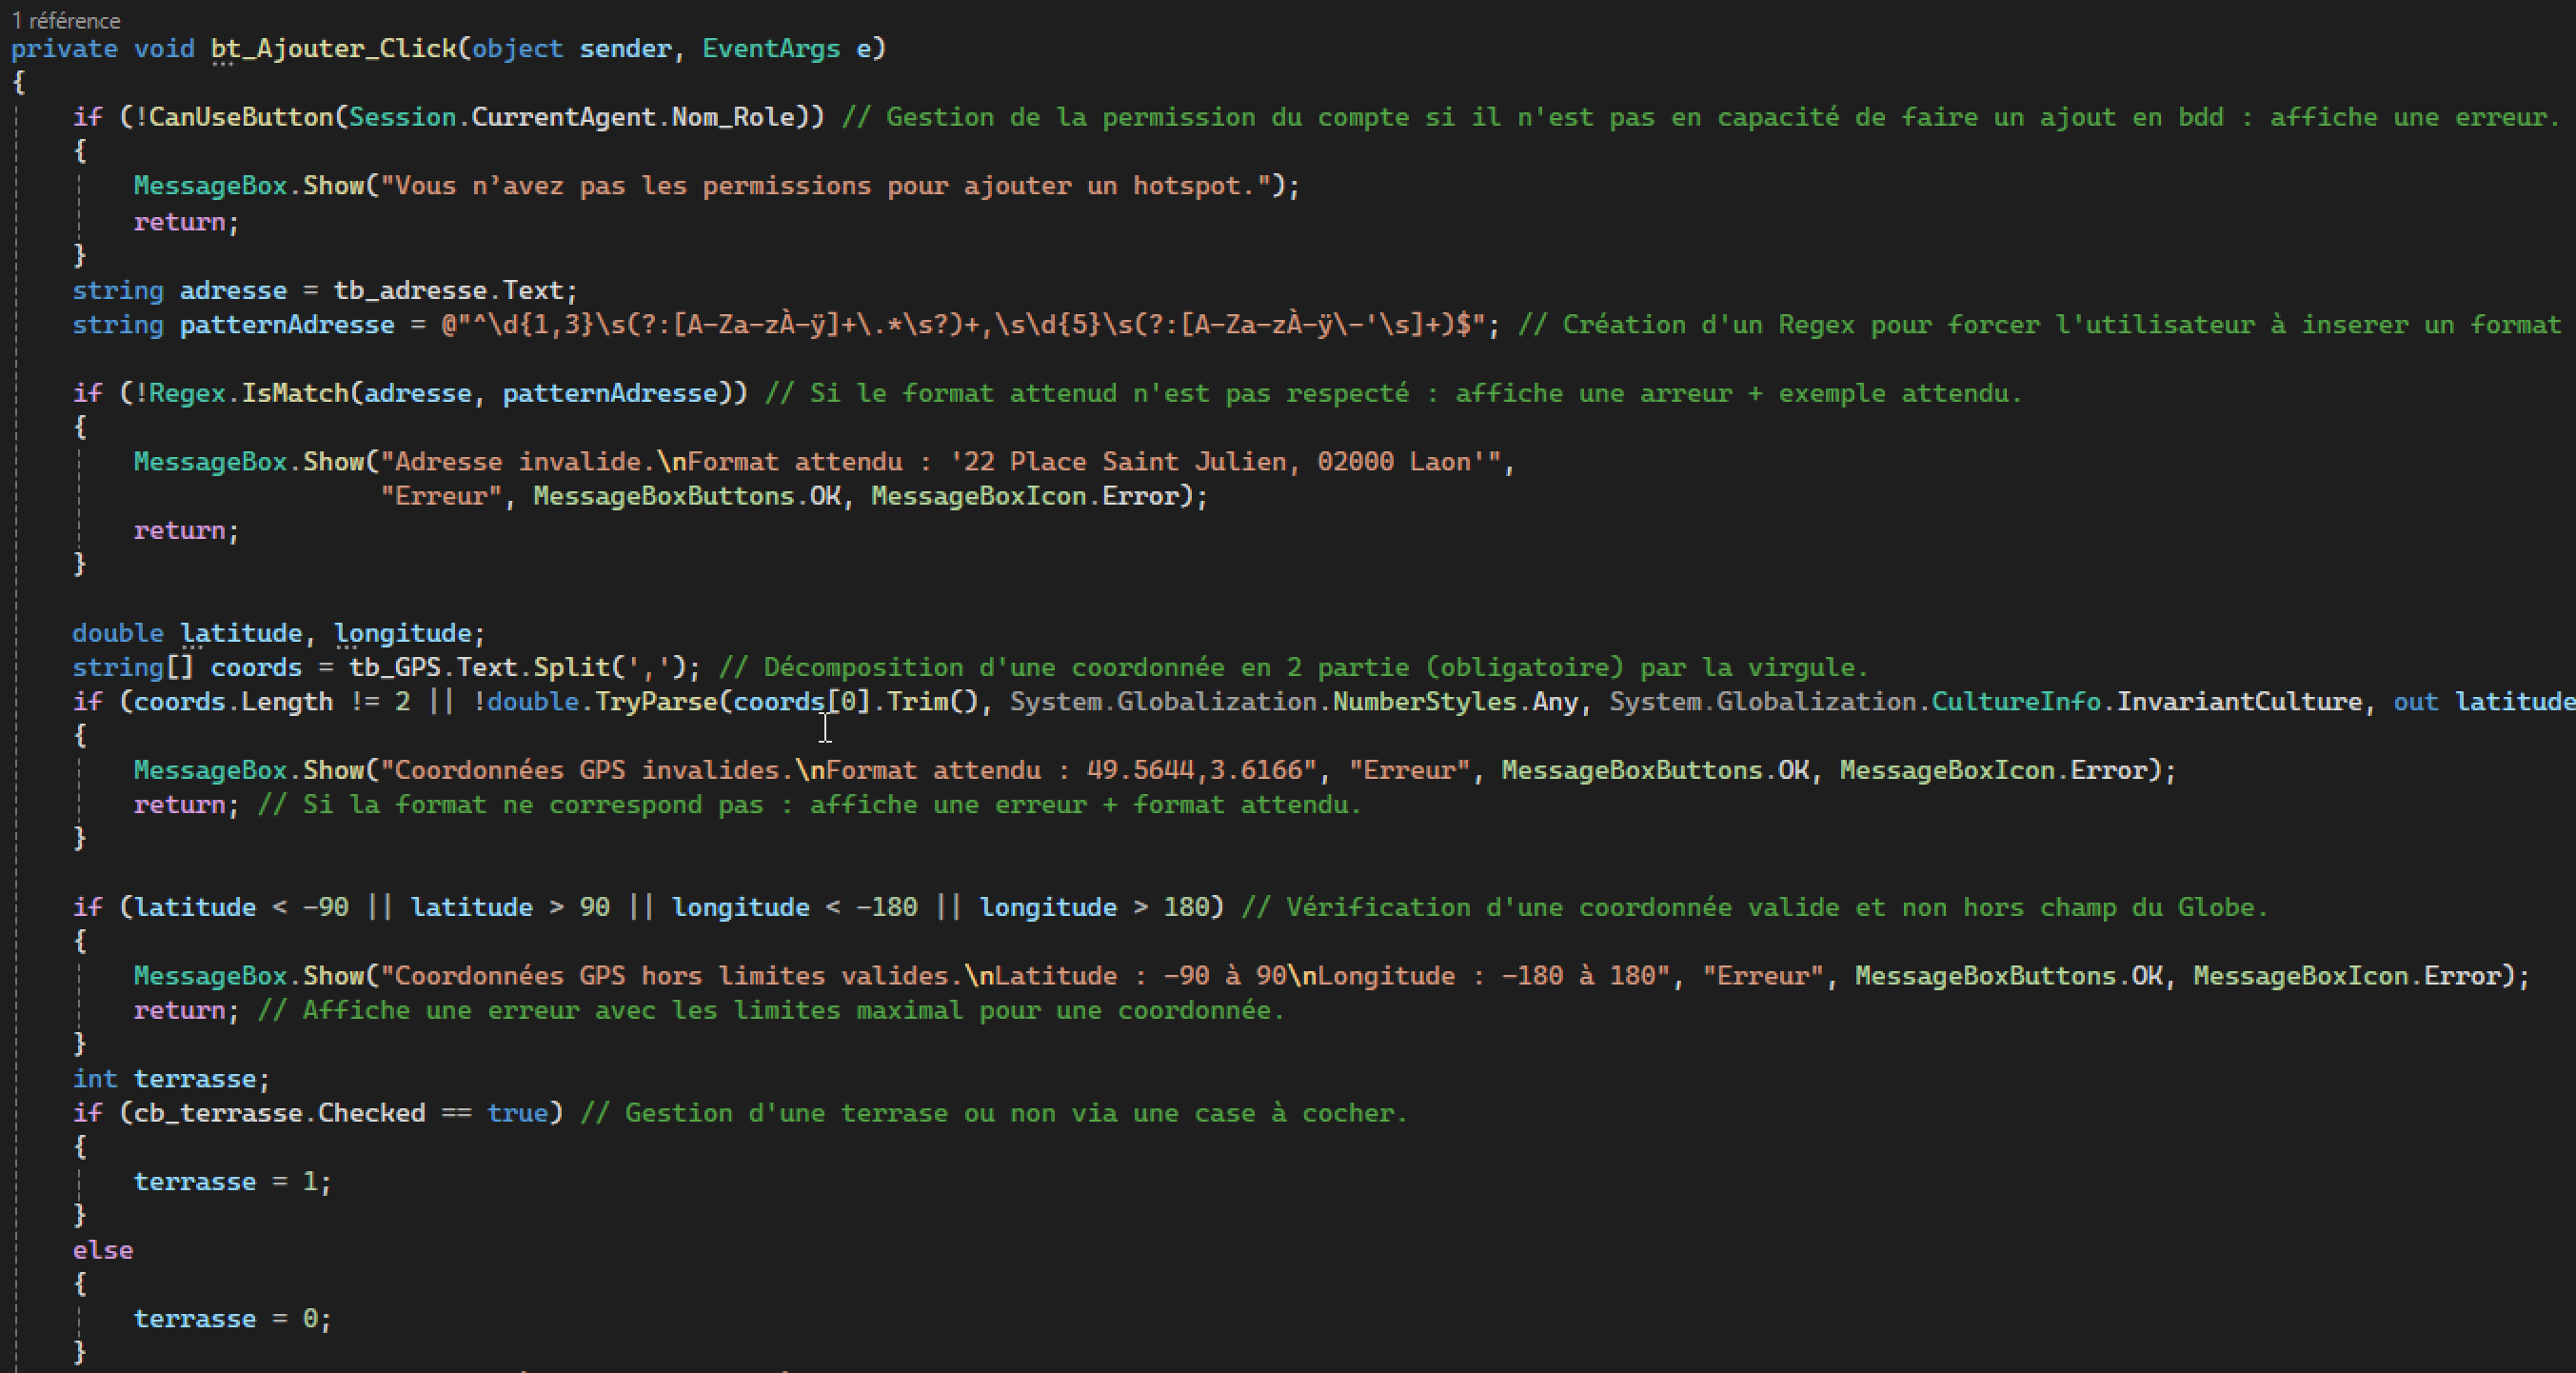Screen dimensions: 2576x1373
Task: Click InvariantCulture property in TryParse line
Action: (x=2238, y=702)
